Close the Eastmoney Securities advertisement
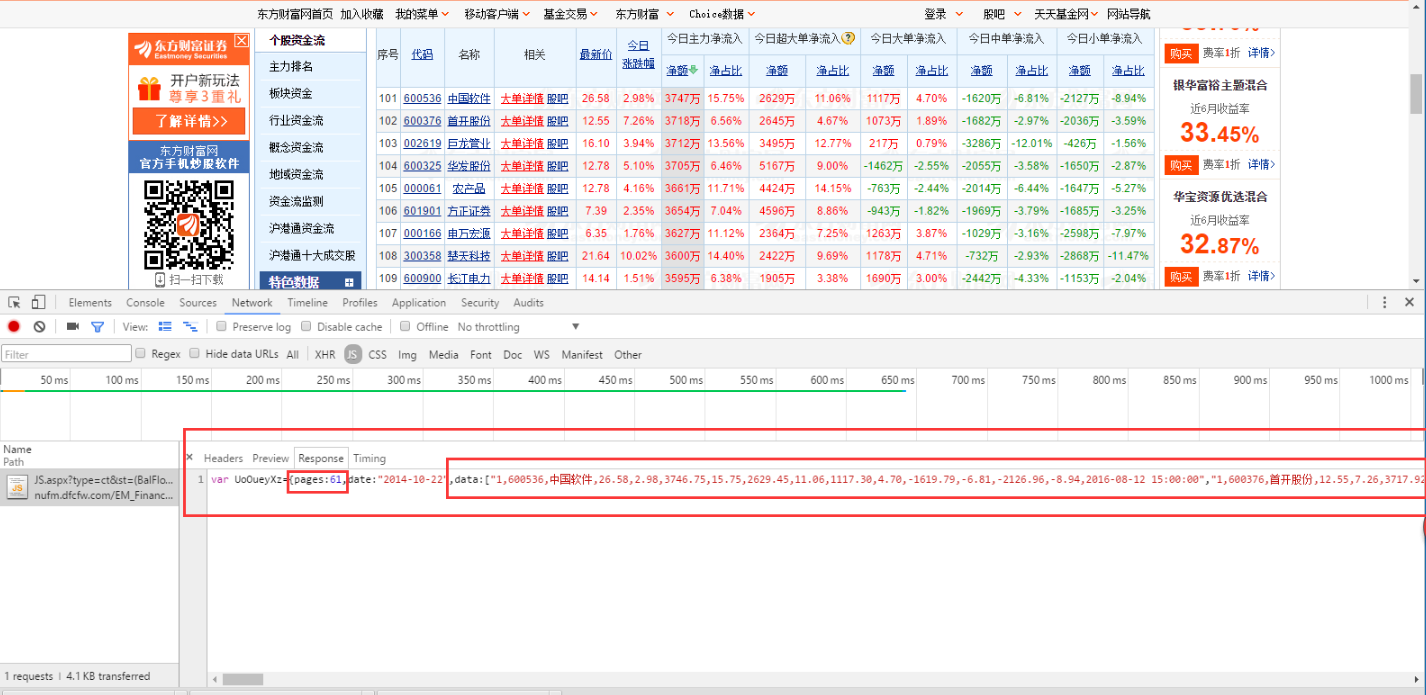 (x=241, y=41)
